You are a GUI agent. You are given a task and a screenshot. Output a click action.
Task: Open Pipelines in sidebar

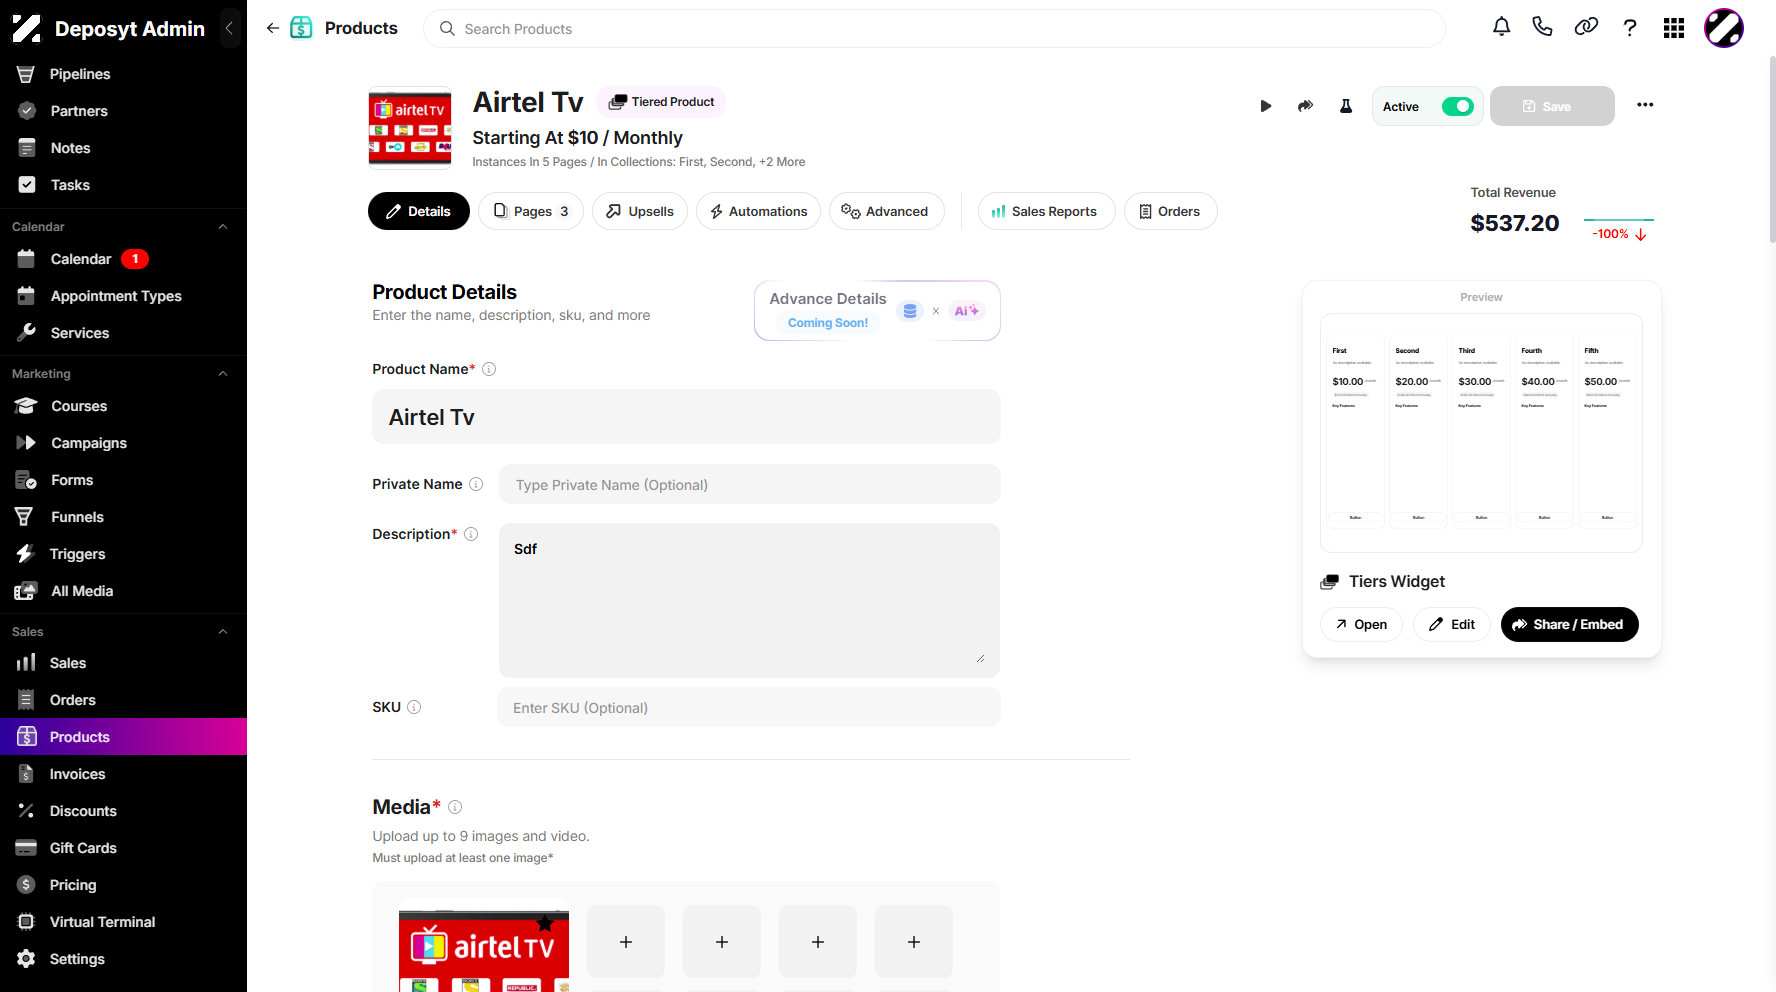pyautogui.click(x=123, y=74)
